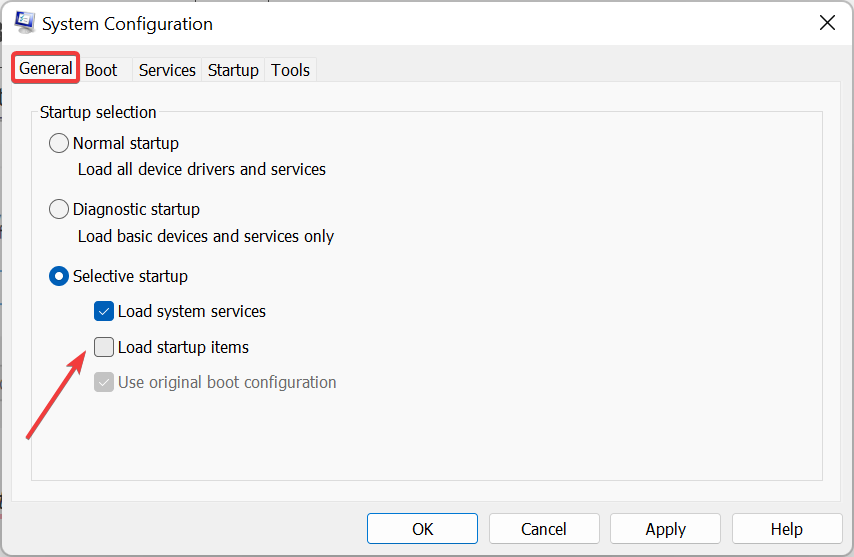854x557 pixels.
Task: Click the System Configuration title bar icon
Action: click(25, 23)
